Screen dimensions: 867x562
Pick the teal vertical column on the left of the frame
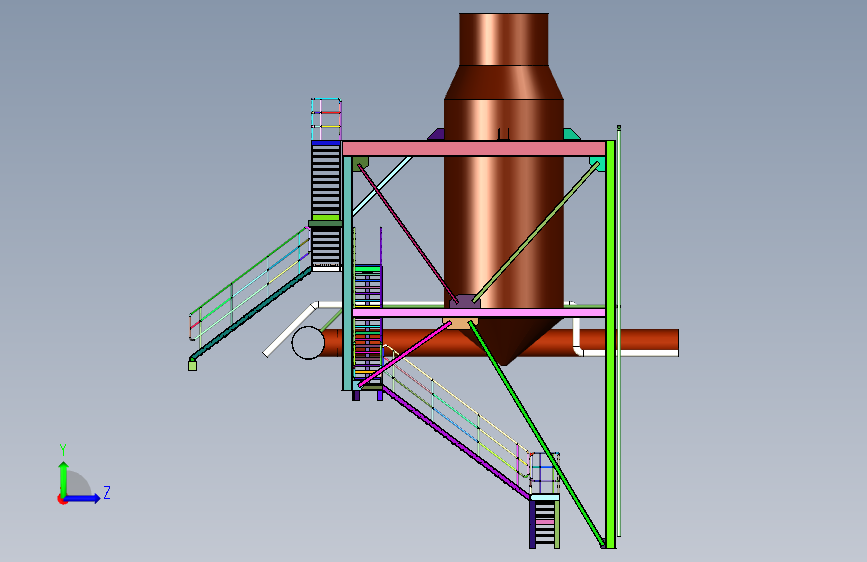point(347,273)
